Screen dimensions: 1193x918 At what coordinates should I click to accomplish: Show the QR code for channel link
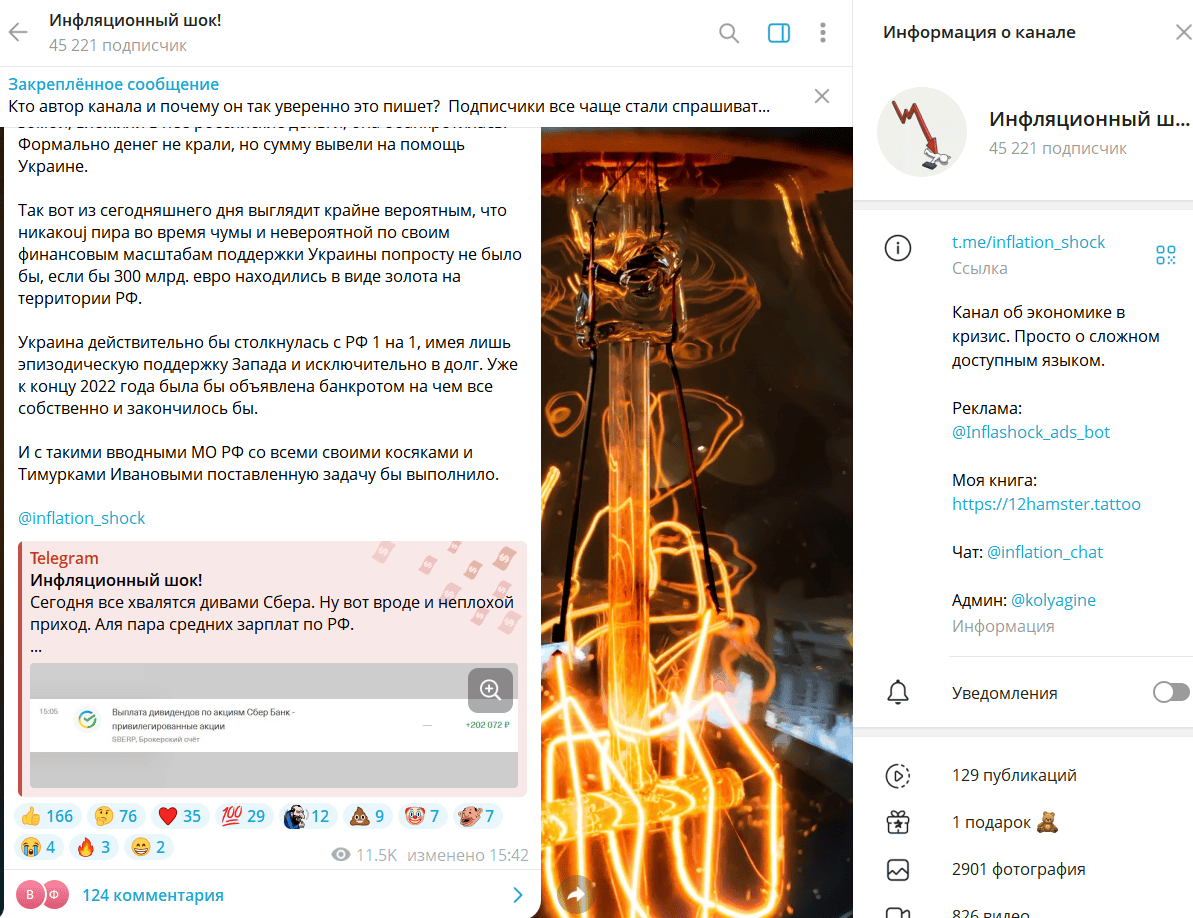(1165, 255)
